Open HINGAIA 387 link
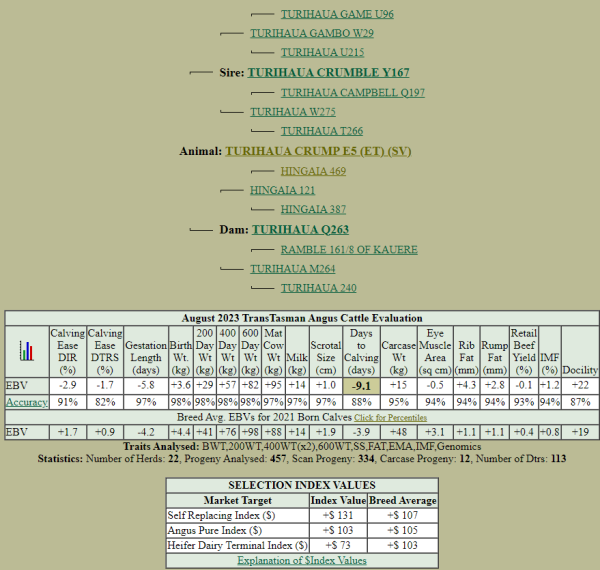The image size is (600, 570). coord(313,209)
